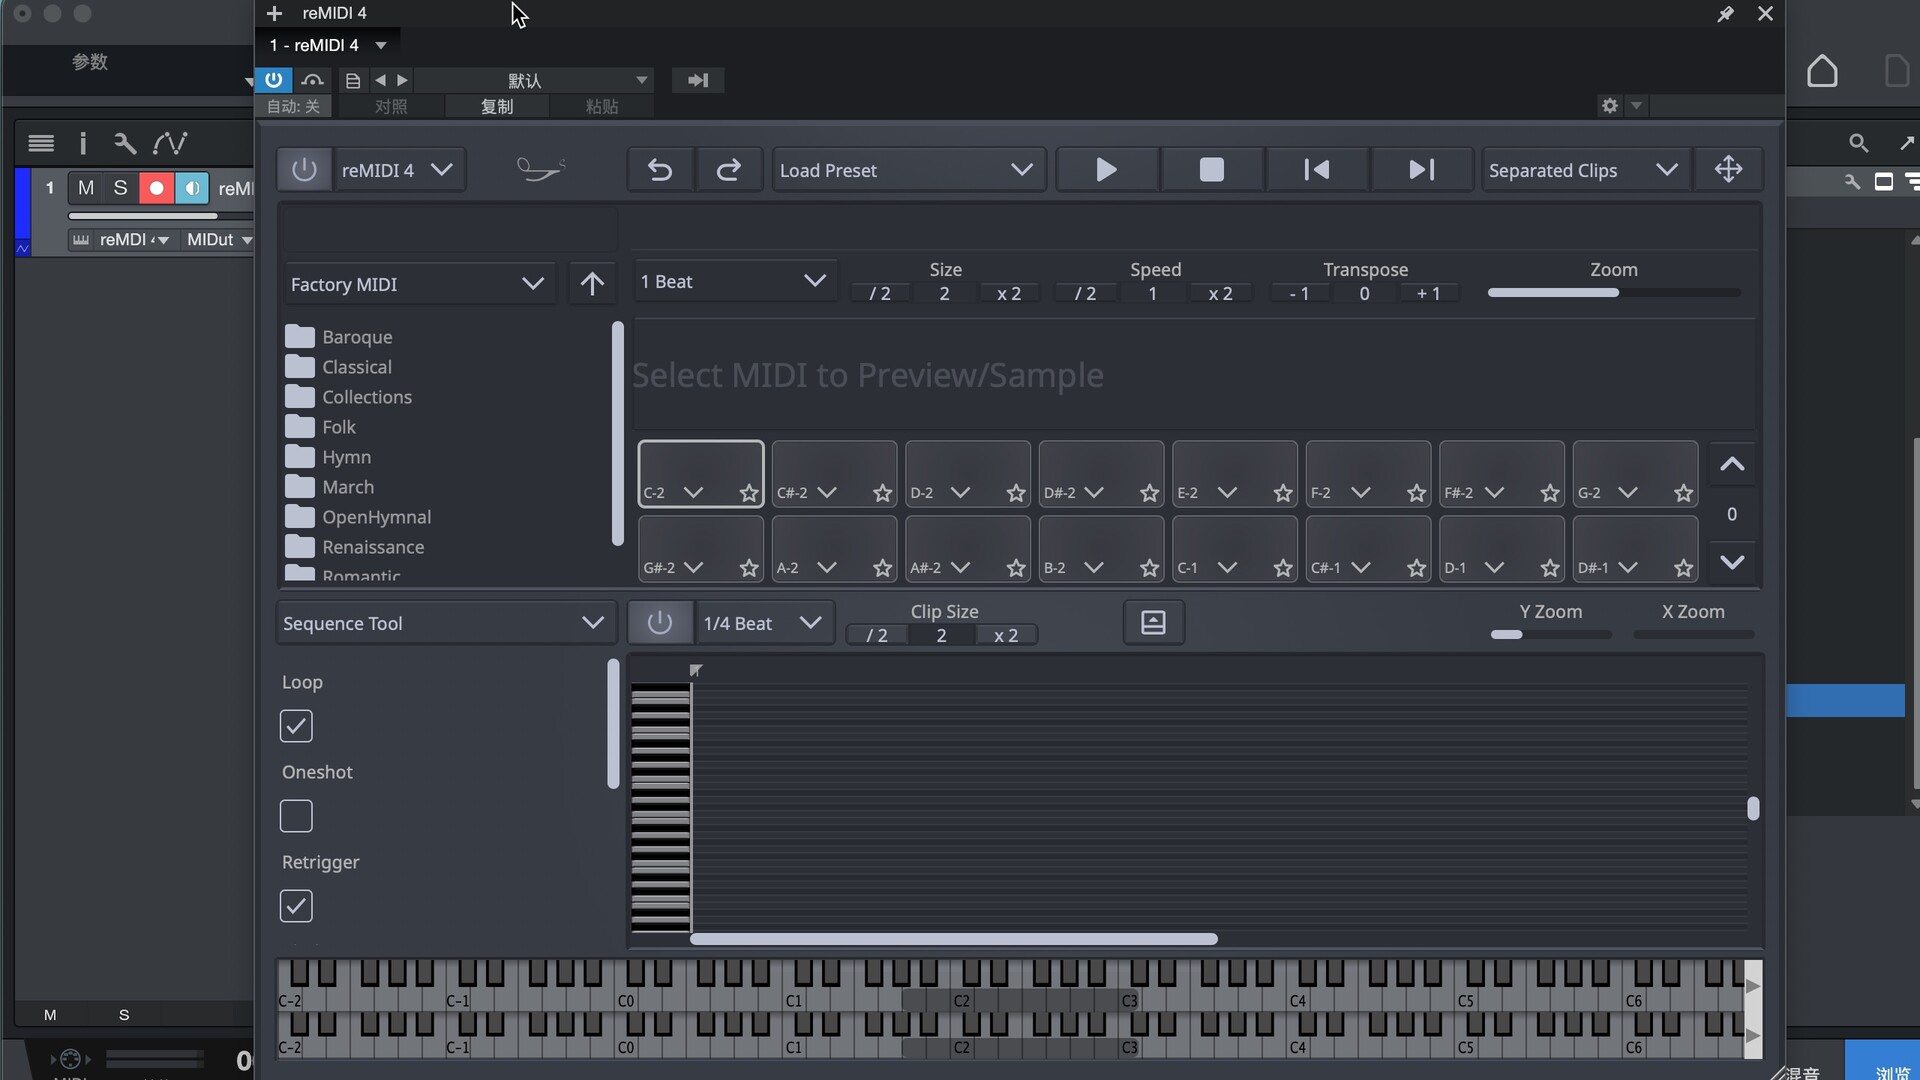Toggle the Loop checkbox
The width and height of the screenshot is (1920, 1080).
[296, 726]
